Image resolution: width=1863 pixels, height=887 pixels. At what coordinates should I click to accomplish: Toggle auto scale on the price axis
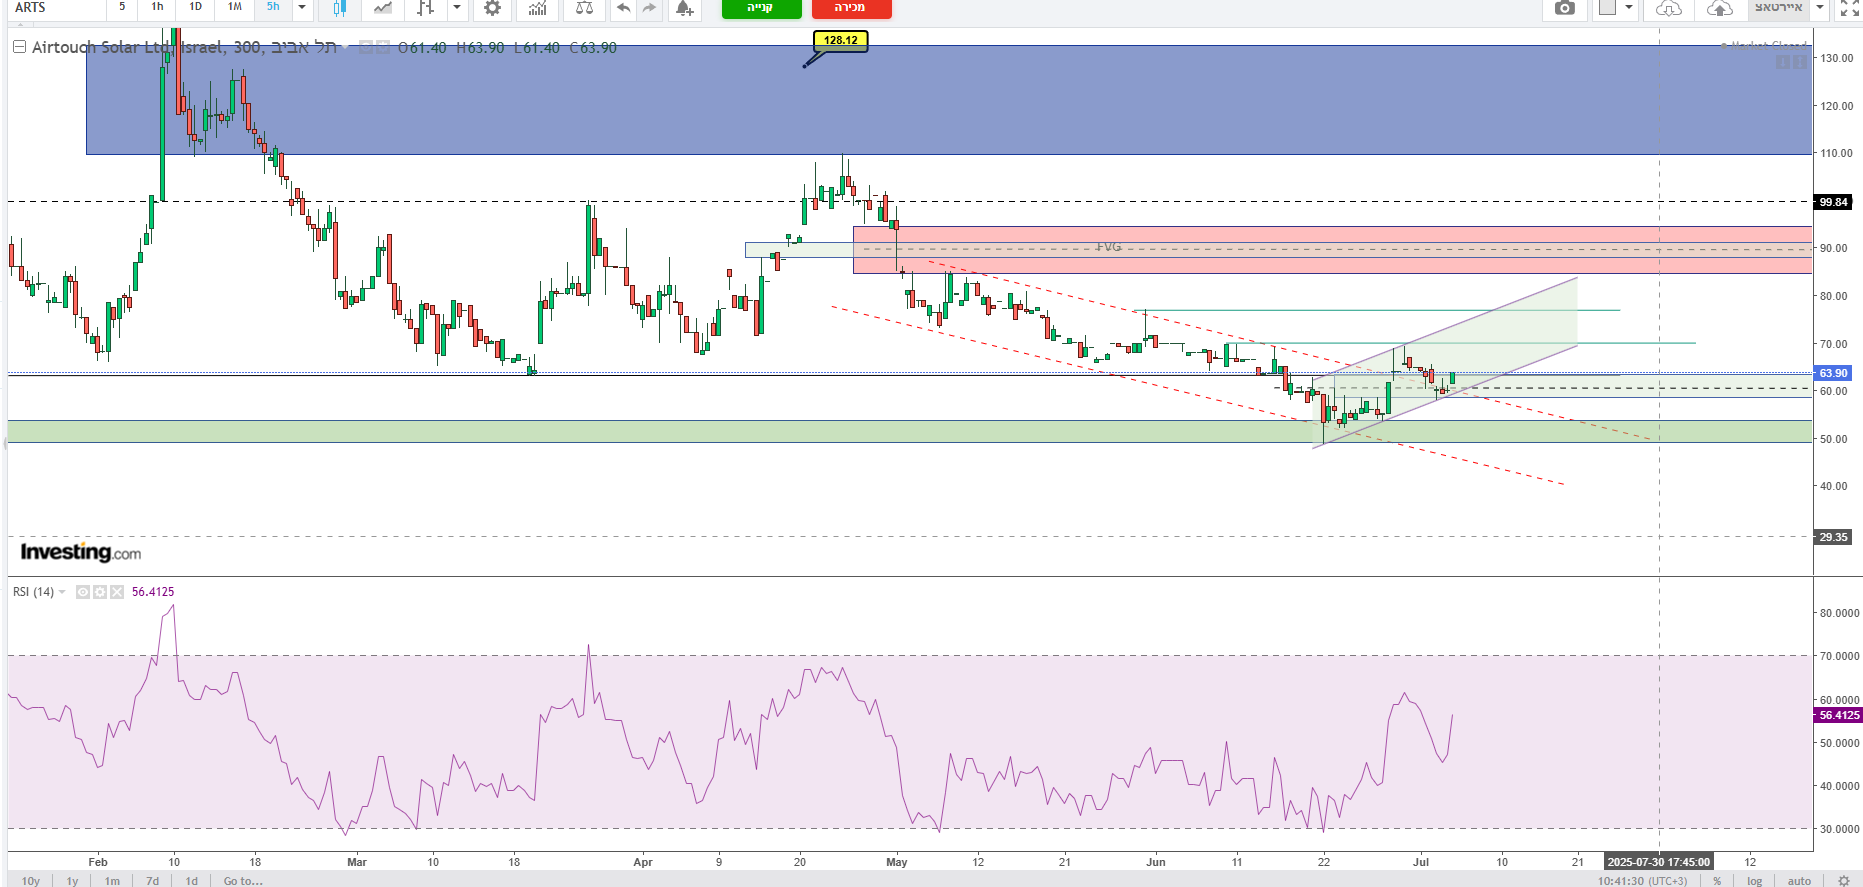[x=1799, y=881]
